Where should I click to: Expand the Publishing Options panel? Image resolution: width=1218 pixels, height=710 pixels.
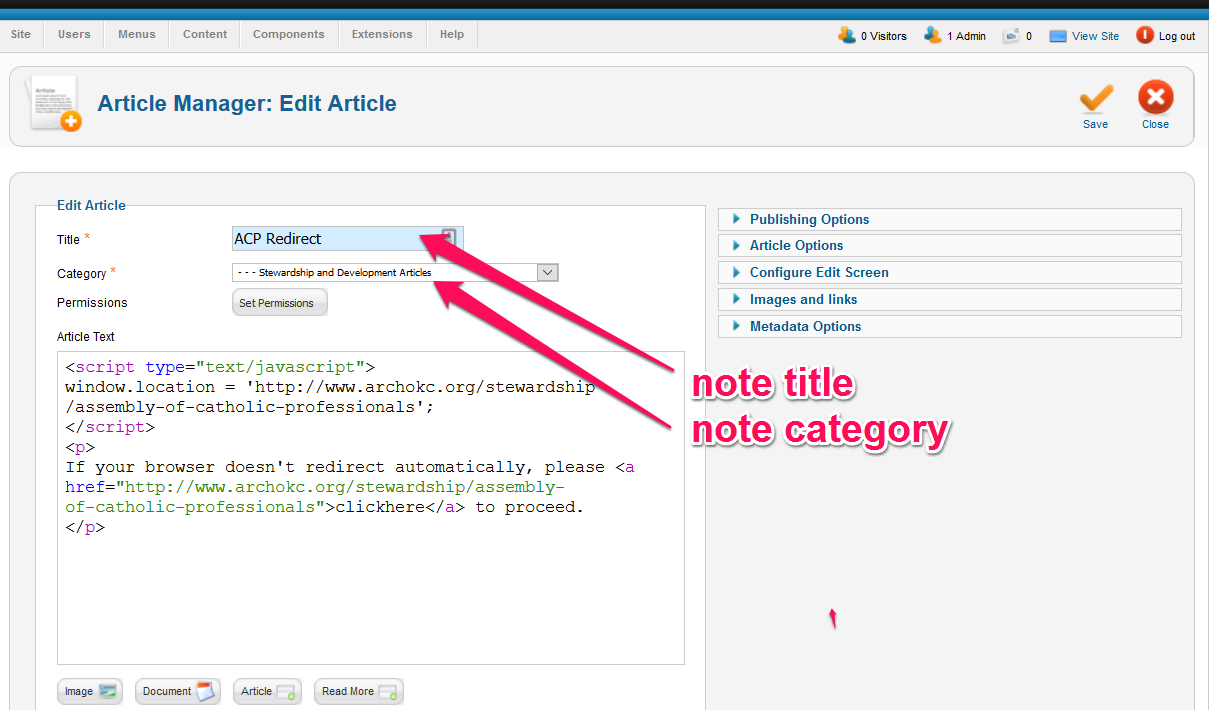pos(949,219)
